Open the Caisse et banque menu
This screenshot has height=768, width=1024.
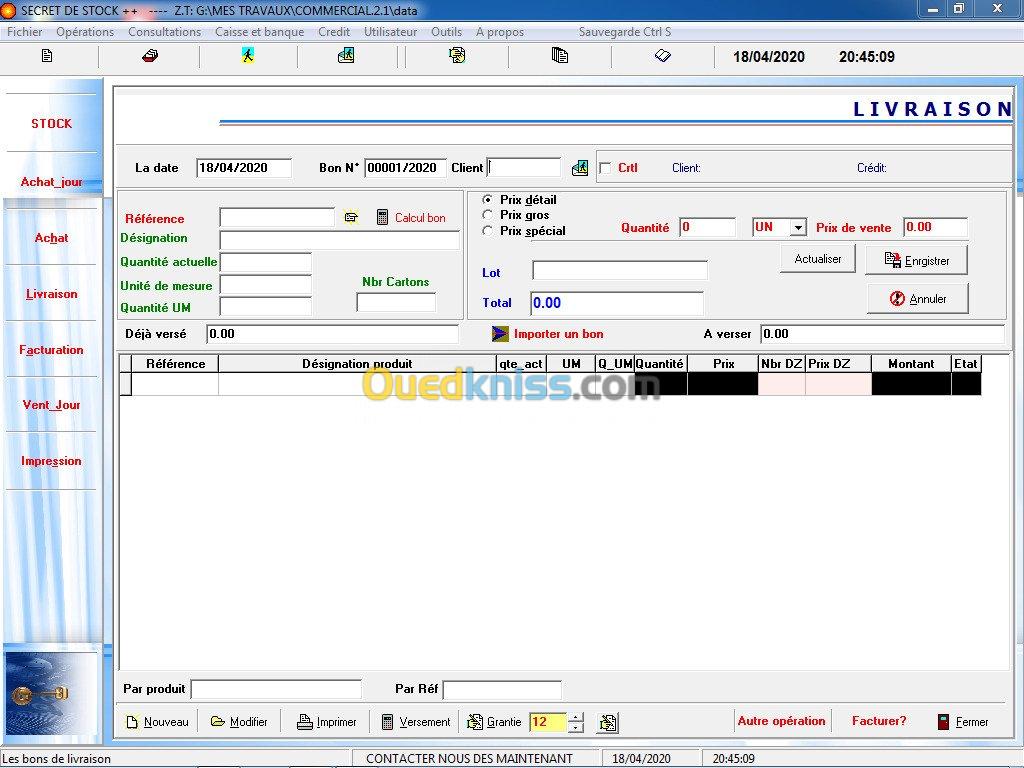259,32
